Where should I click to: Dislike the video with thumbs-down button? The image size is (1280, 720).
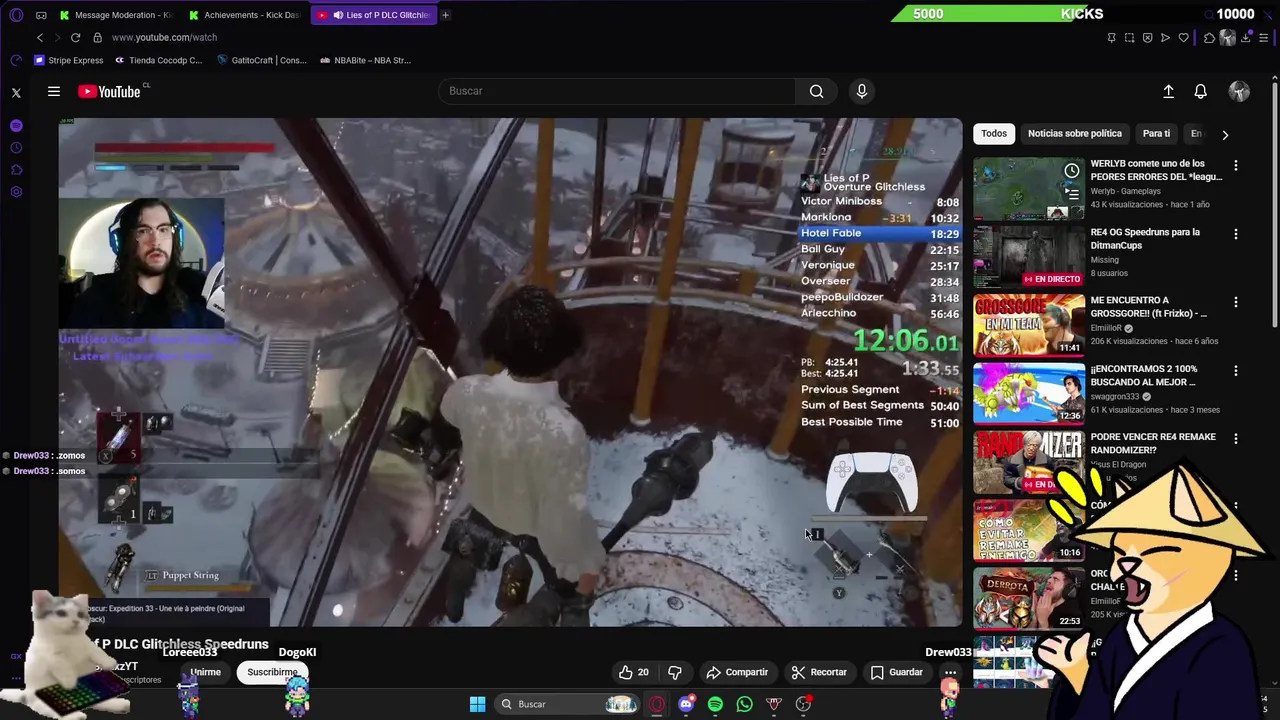pyautogui.click(x=675, y=672)
